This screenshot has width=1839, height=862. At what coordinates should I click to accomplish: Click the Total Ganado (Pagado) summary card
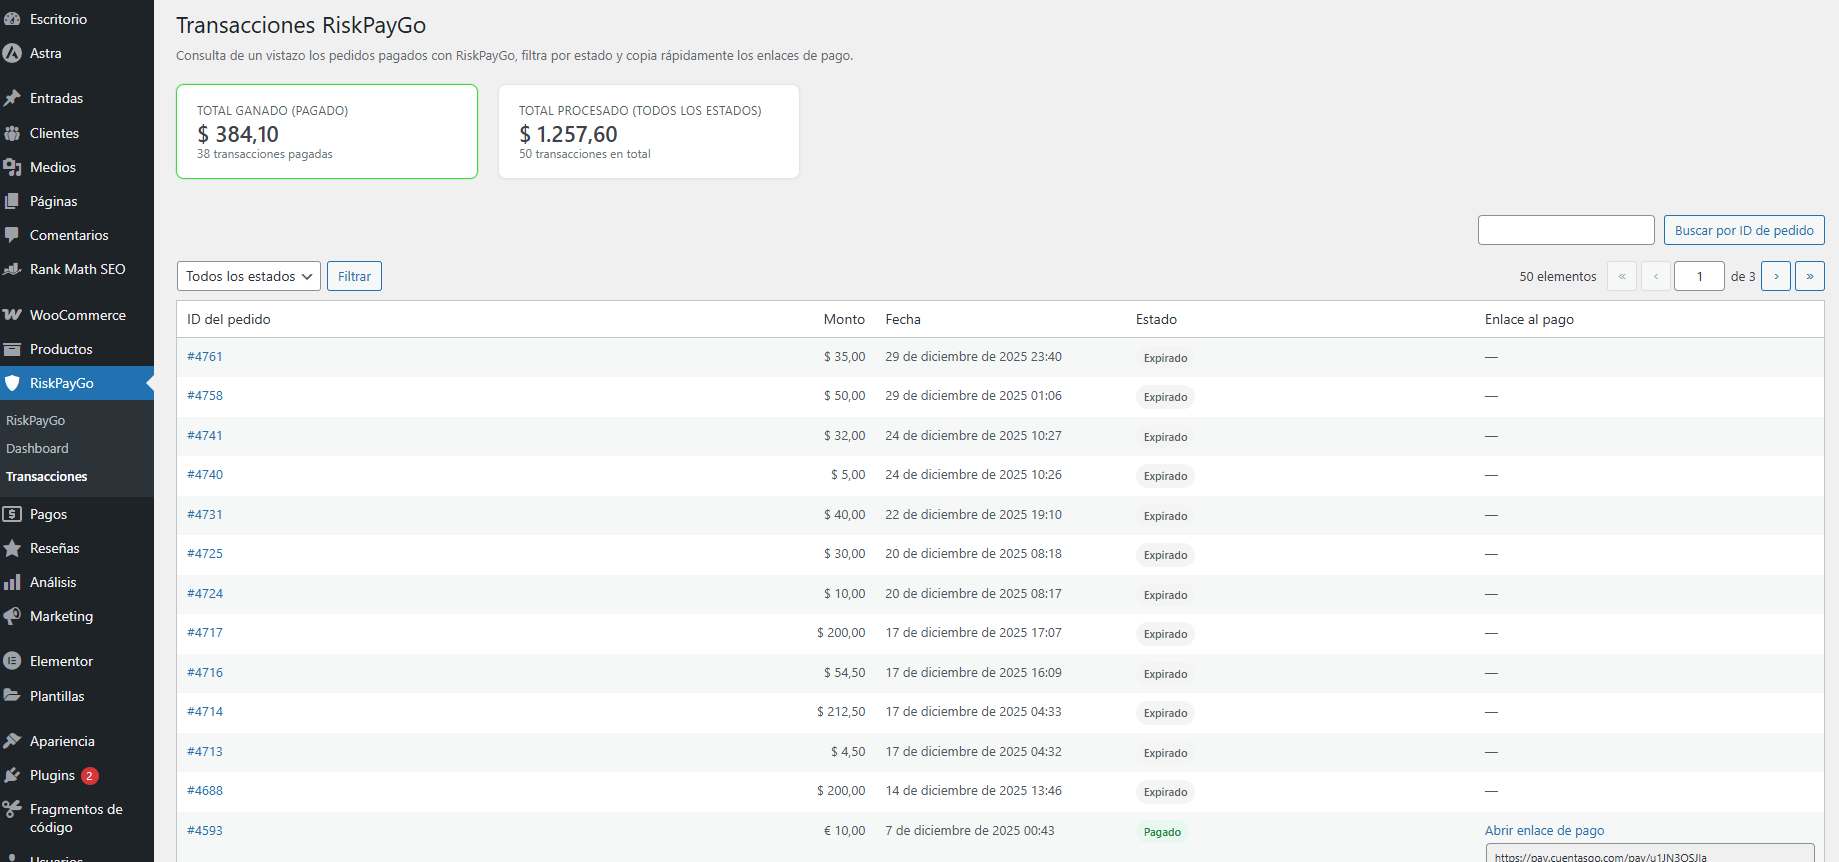327,131
